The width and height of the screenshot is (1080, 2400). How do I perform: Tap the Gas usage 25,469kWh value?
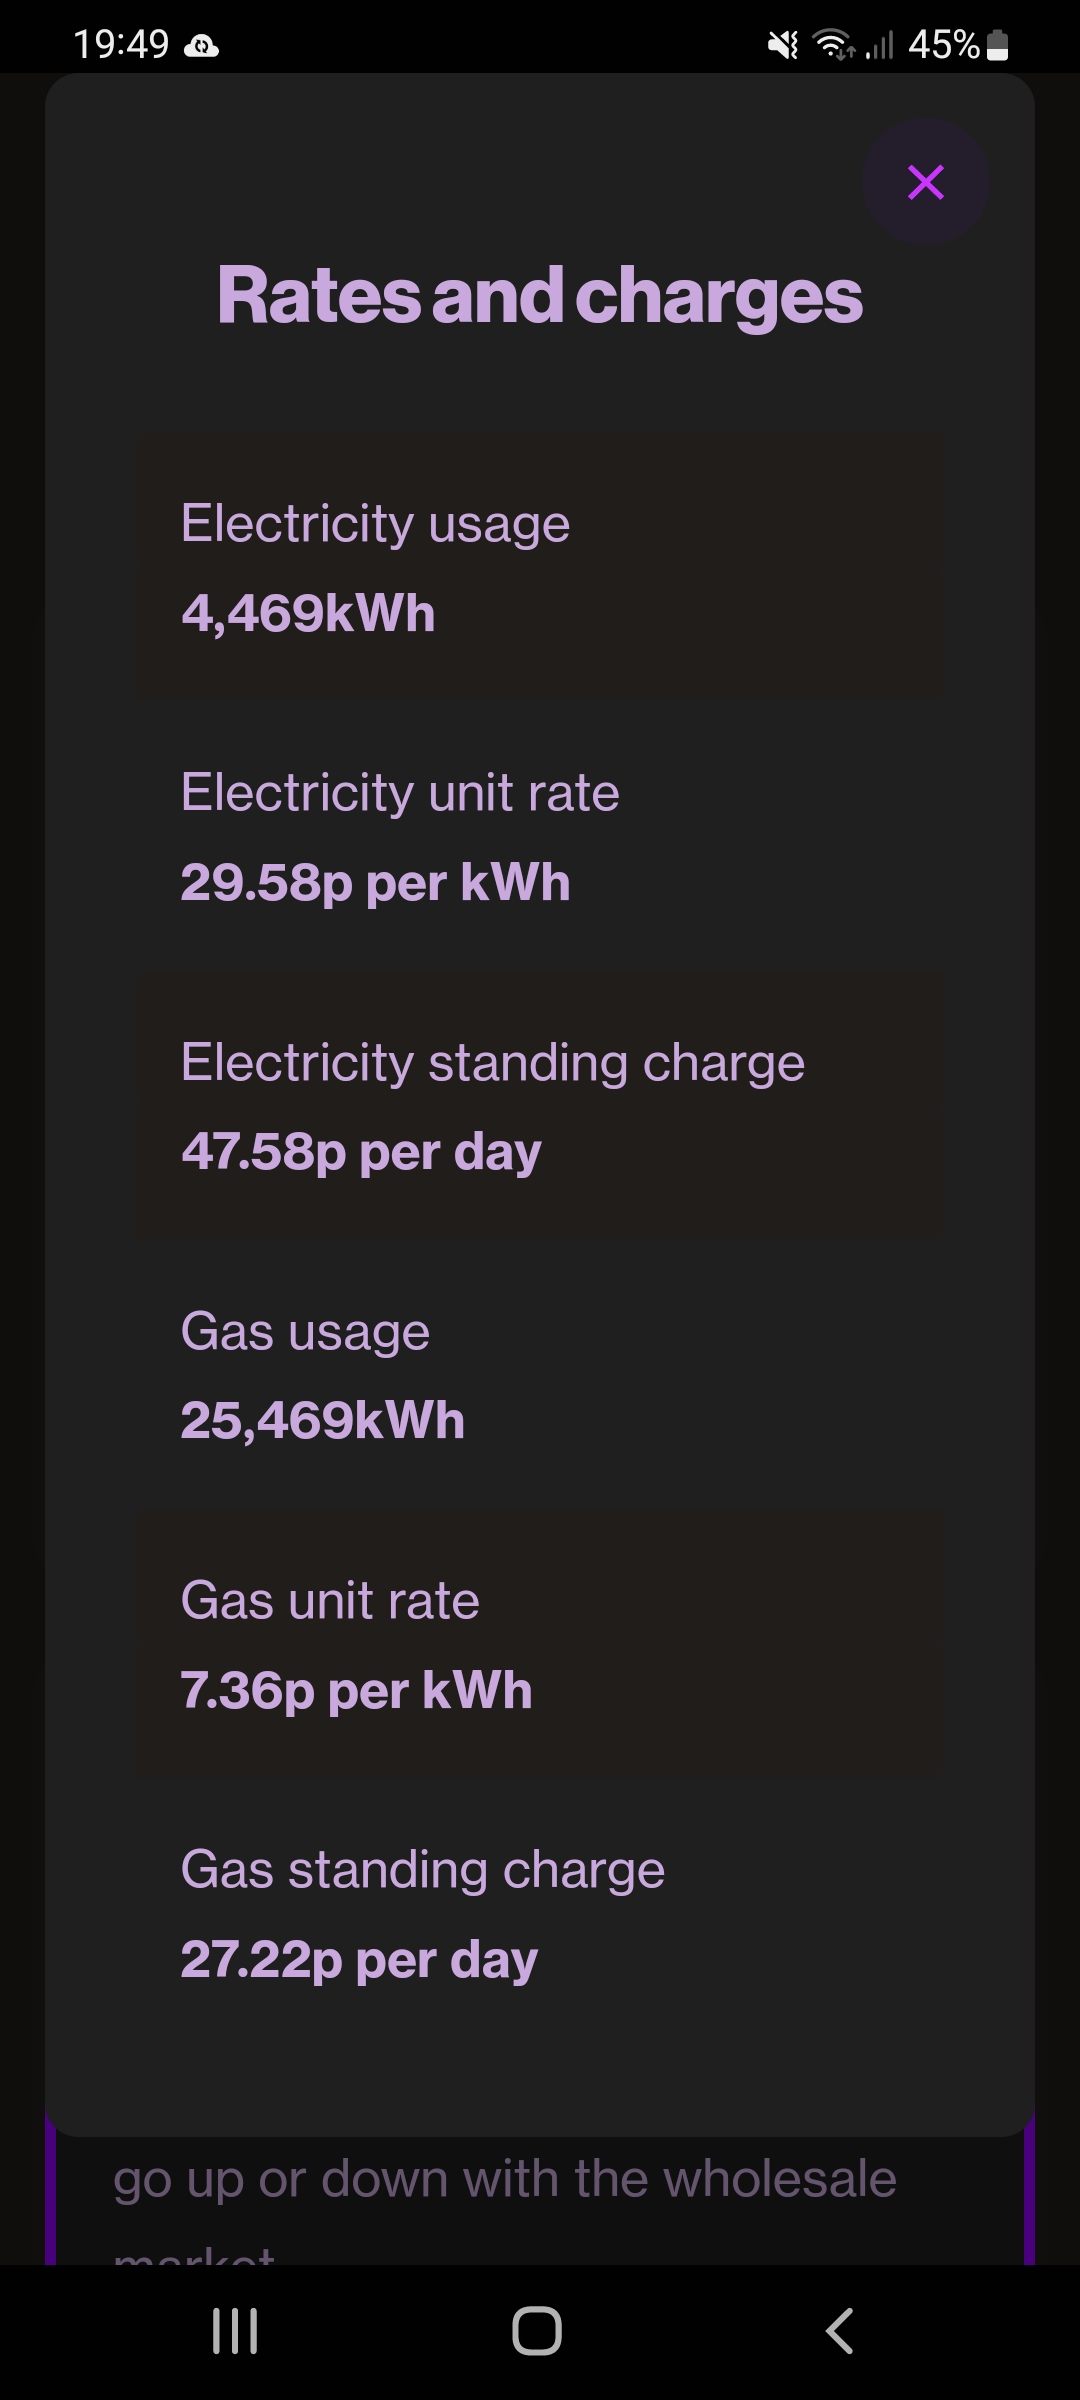tap(323, 1420)
